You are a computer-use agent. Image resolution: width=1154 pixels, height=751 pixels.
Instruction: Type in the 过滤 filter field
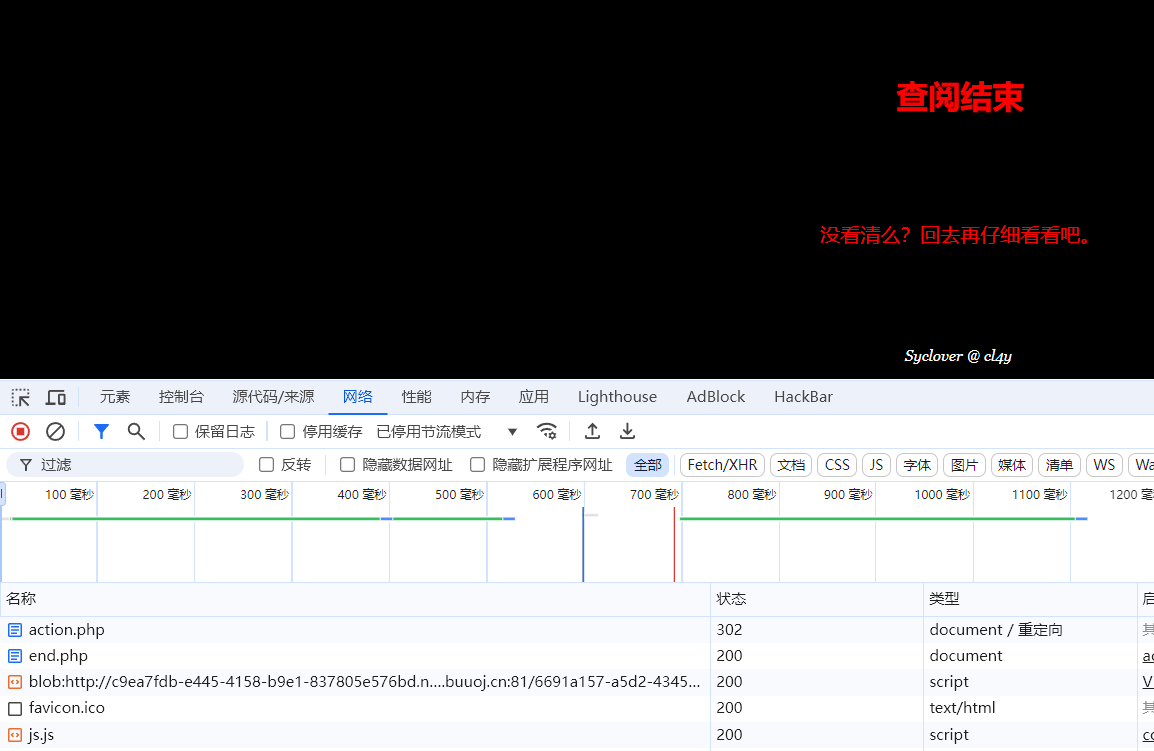(135, 465)
